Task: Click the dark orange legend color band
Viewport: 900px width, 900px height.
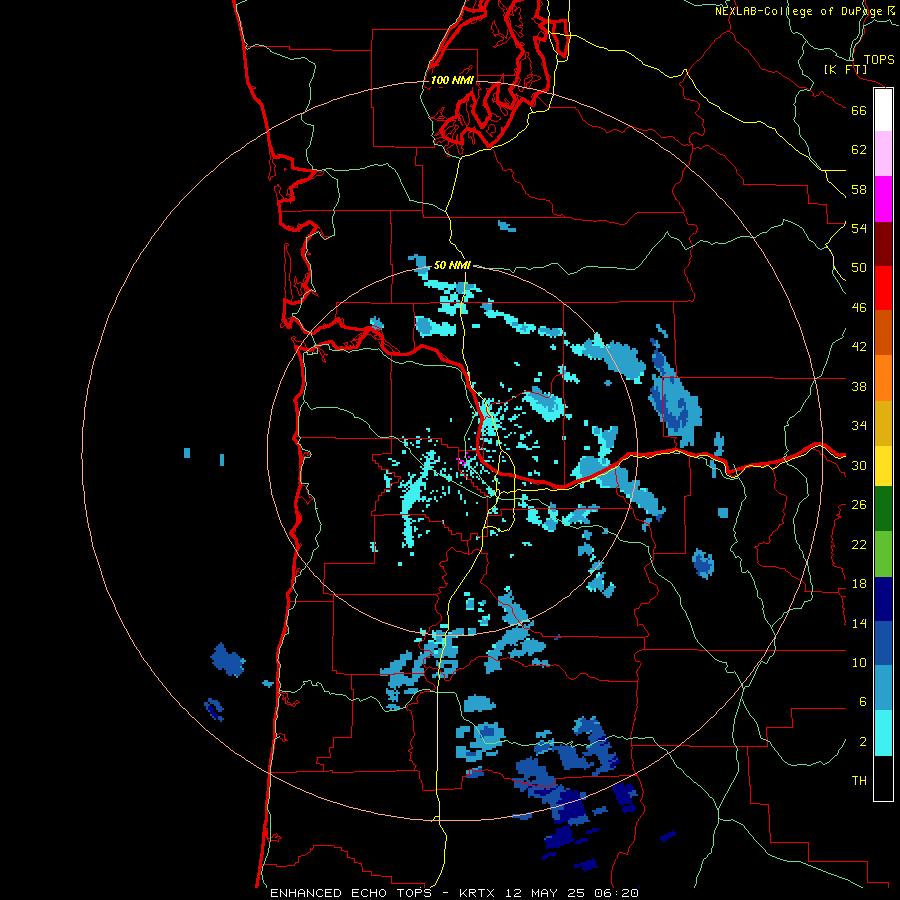Action: [883, 332]
